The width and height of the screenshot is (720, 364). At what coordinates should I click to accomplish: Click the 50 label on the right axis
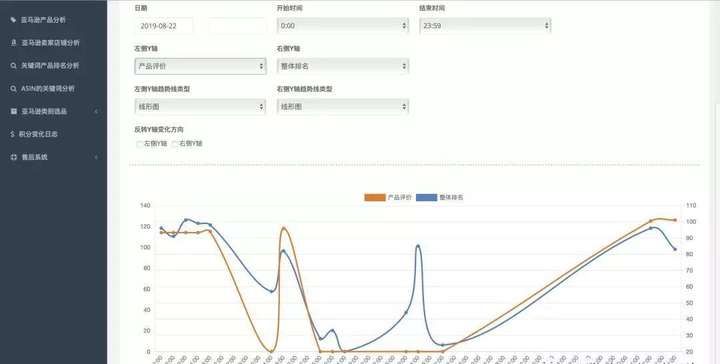point(690,303)
